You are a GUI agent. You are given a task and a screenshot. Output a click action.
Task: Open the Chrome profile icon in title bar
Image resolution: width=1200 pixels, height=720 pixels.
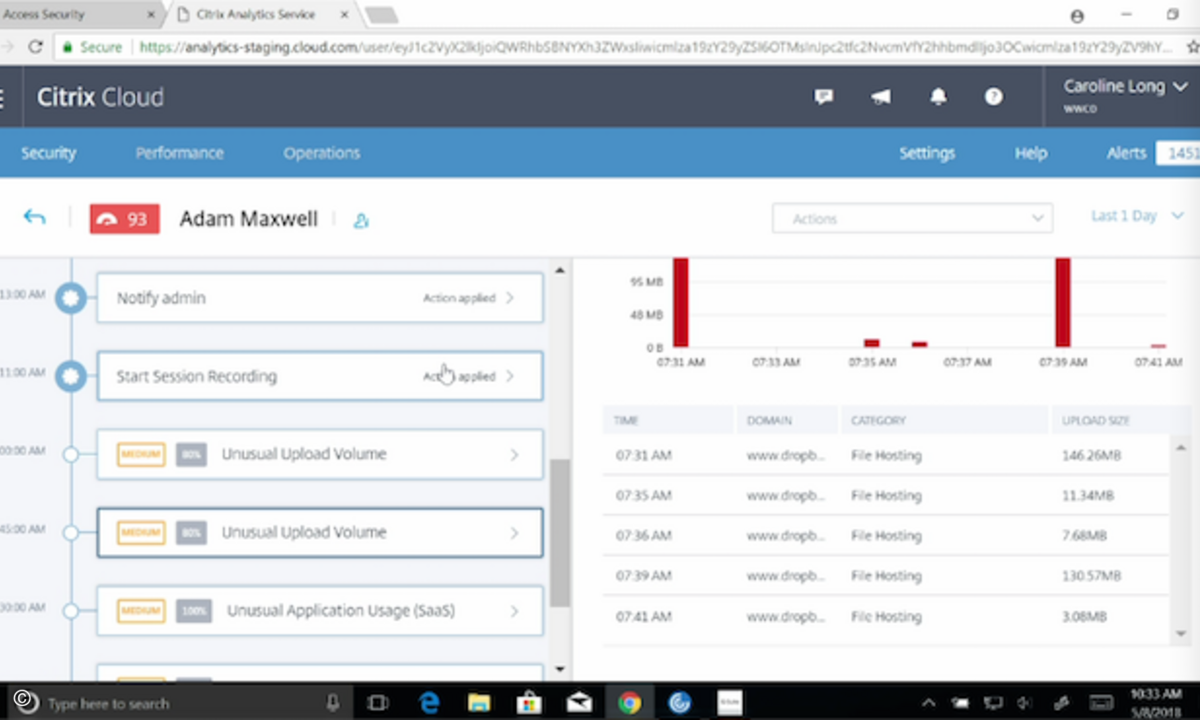1077,16
